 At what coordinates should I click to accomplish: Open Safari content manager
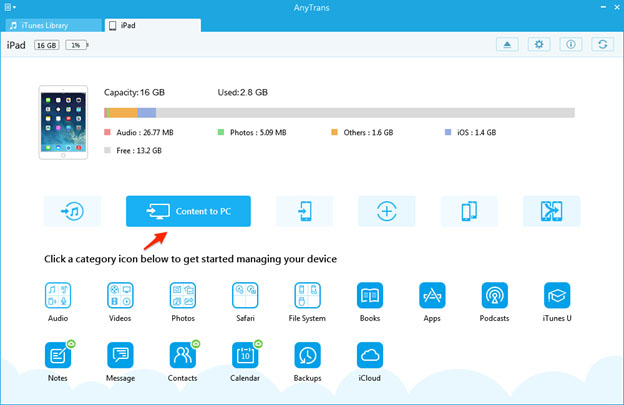point(245,295)
